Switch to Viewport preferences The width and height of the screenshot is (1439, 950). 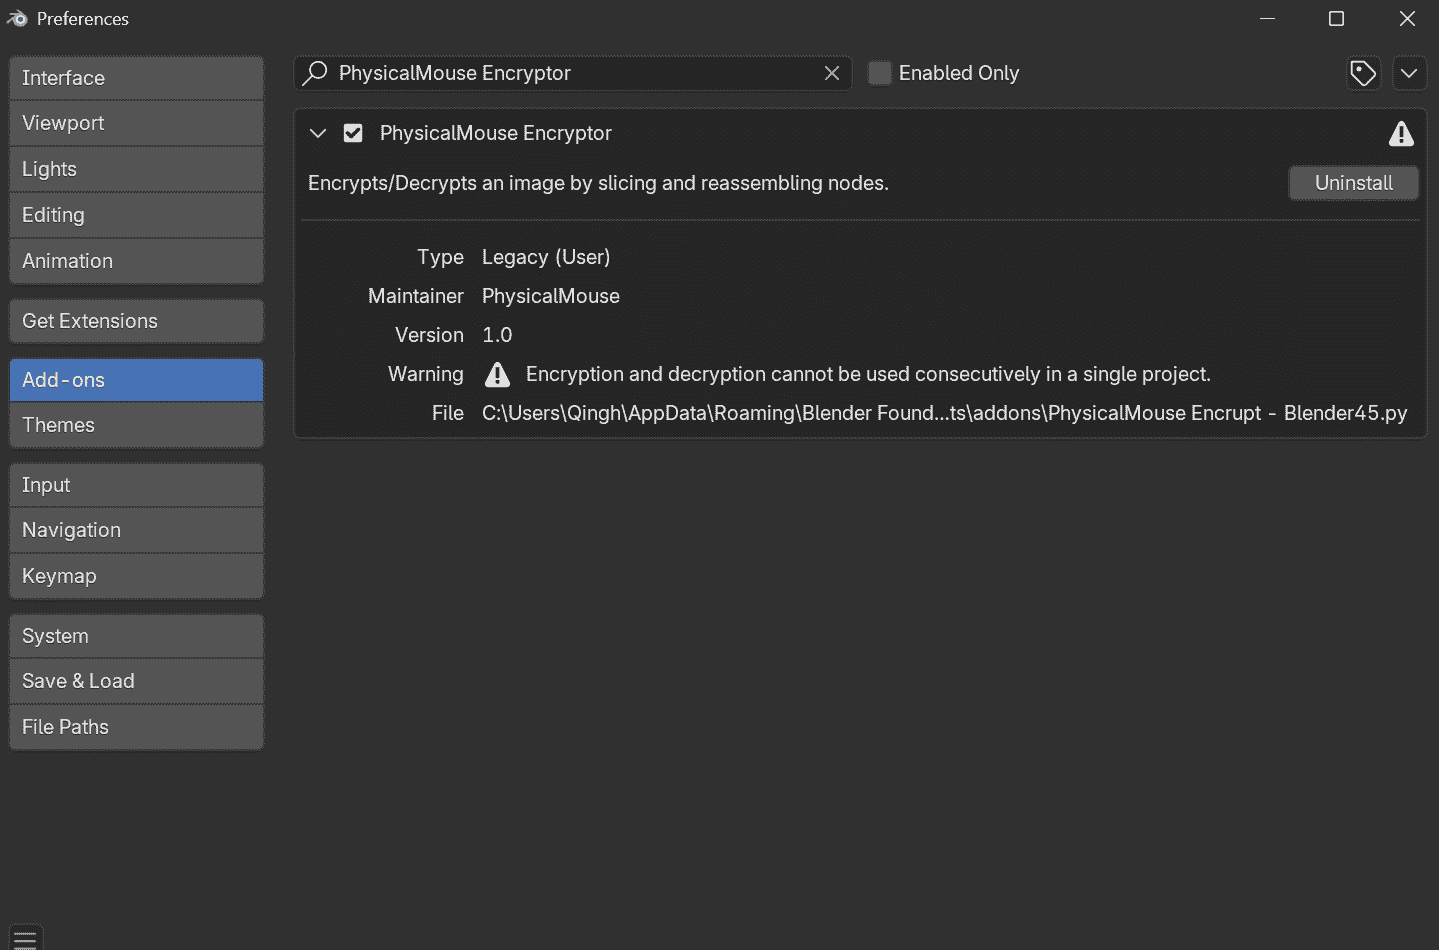click(x=136, y=123)
